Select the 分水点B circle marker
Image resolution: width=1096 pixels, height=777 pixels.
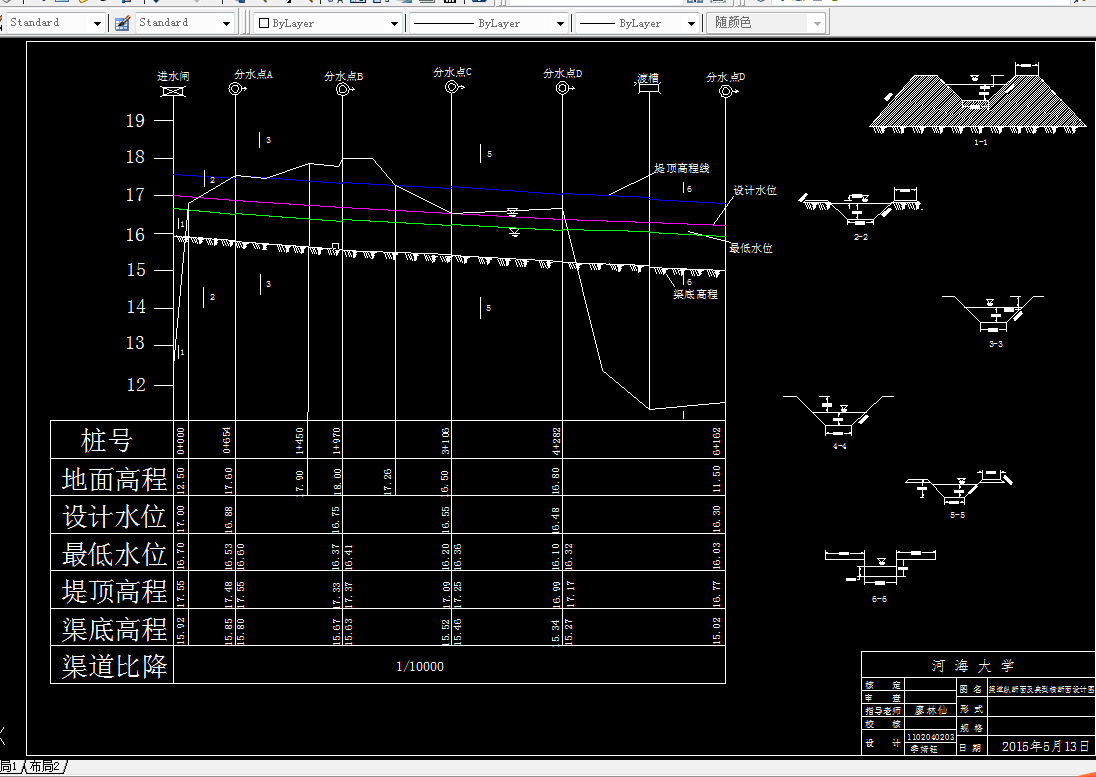342,89
